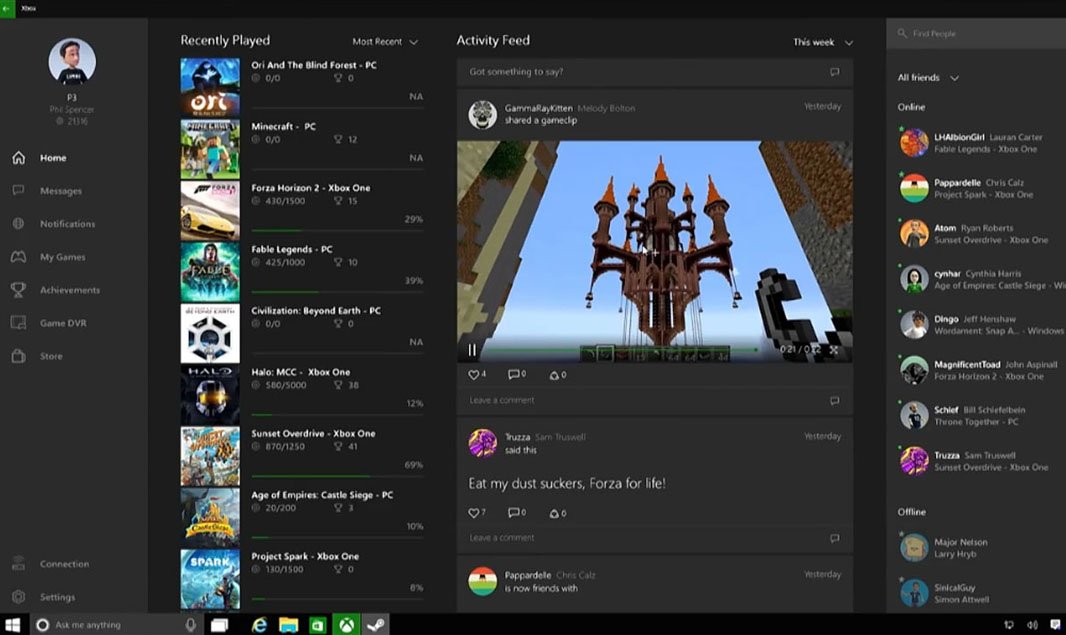Open Phil Spencer's profile avatar
Image resolution: width=1066 pixels, height=635 pixels.
coord(72,62)
